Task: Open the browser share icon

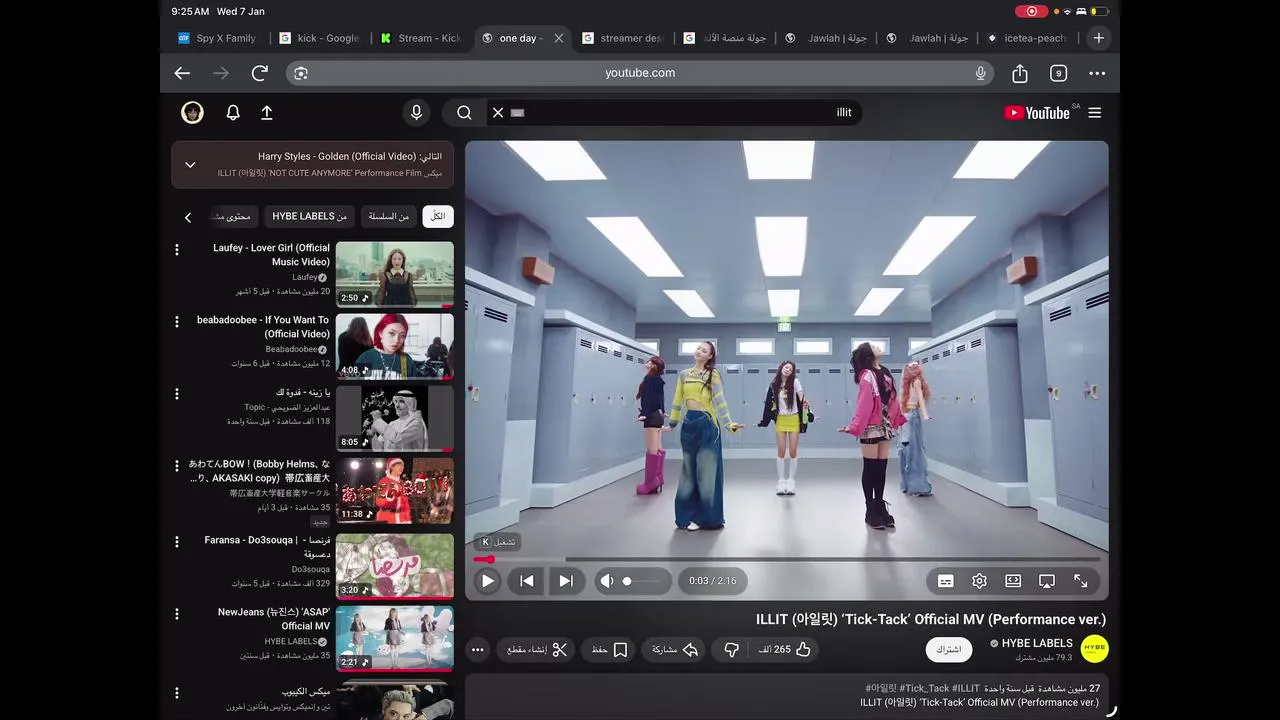Action: click(1020, 73)
